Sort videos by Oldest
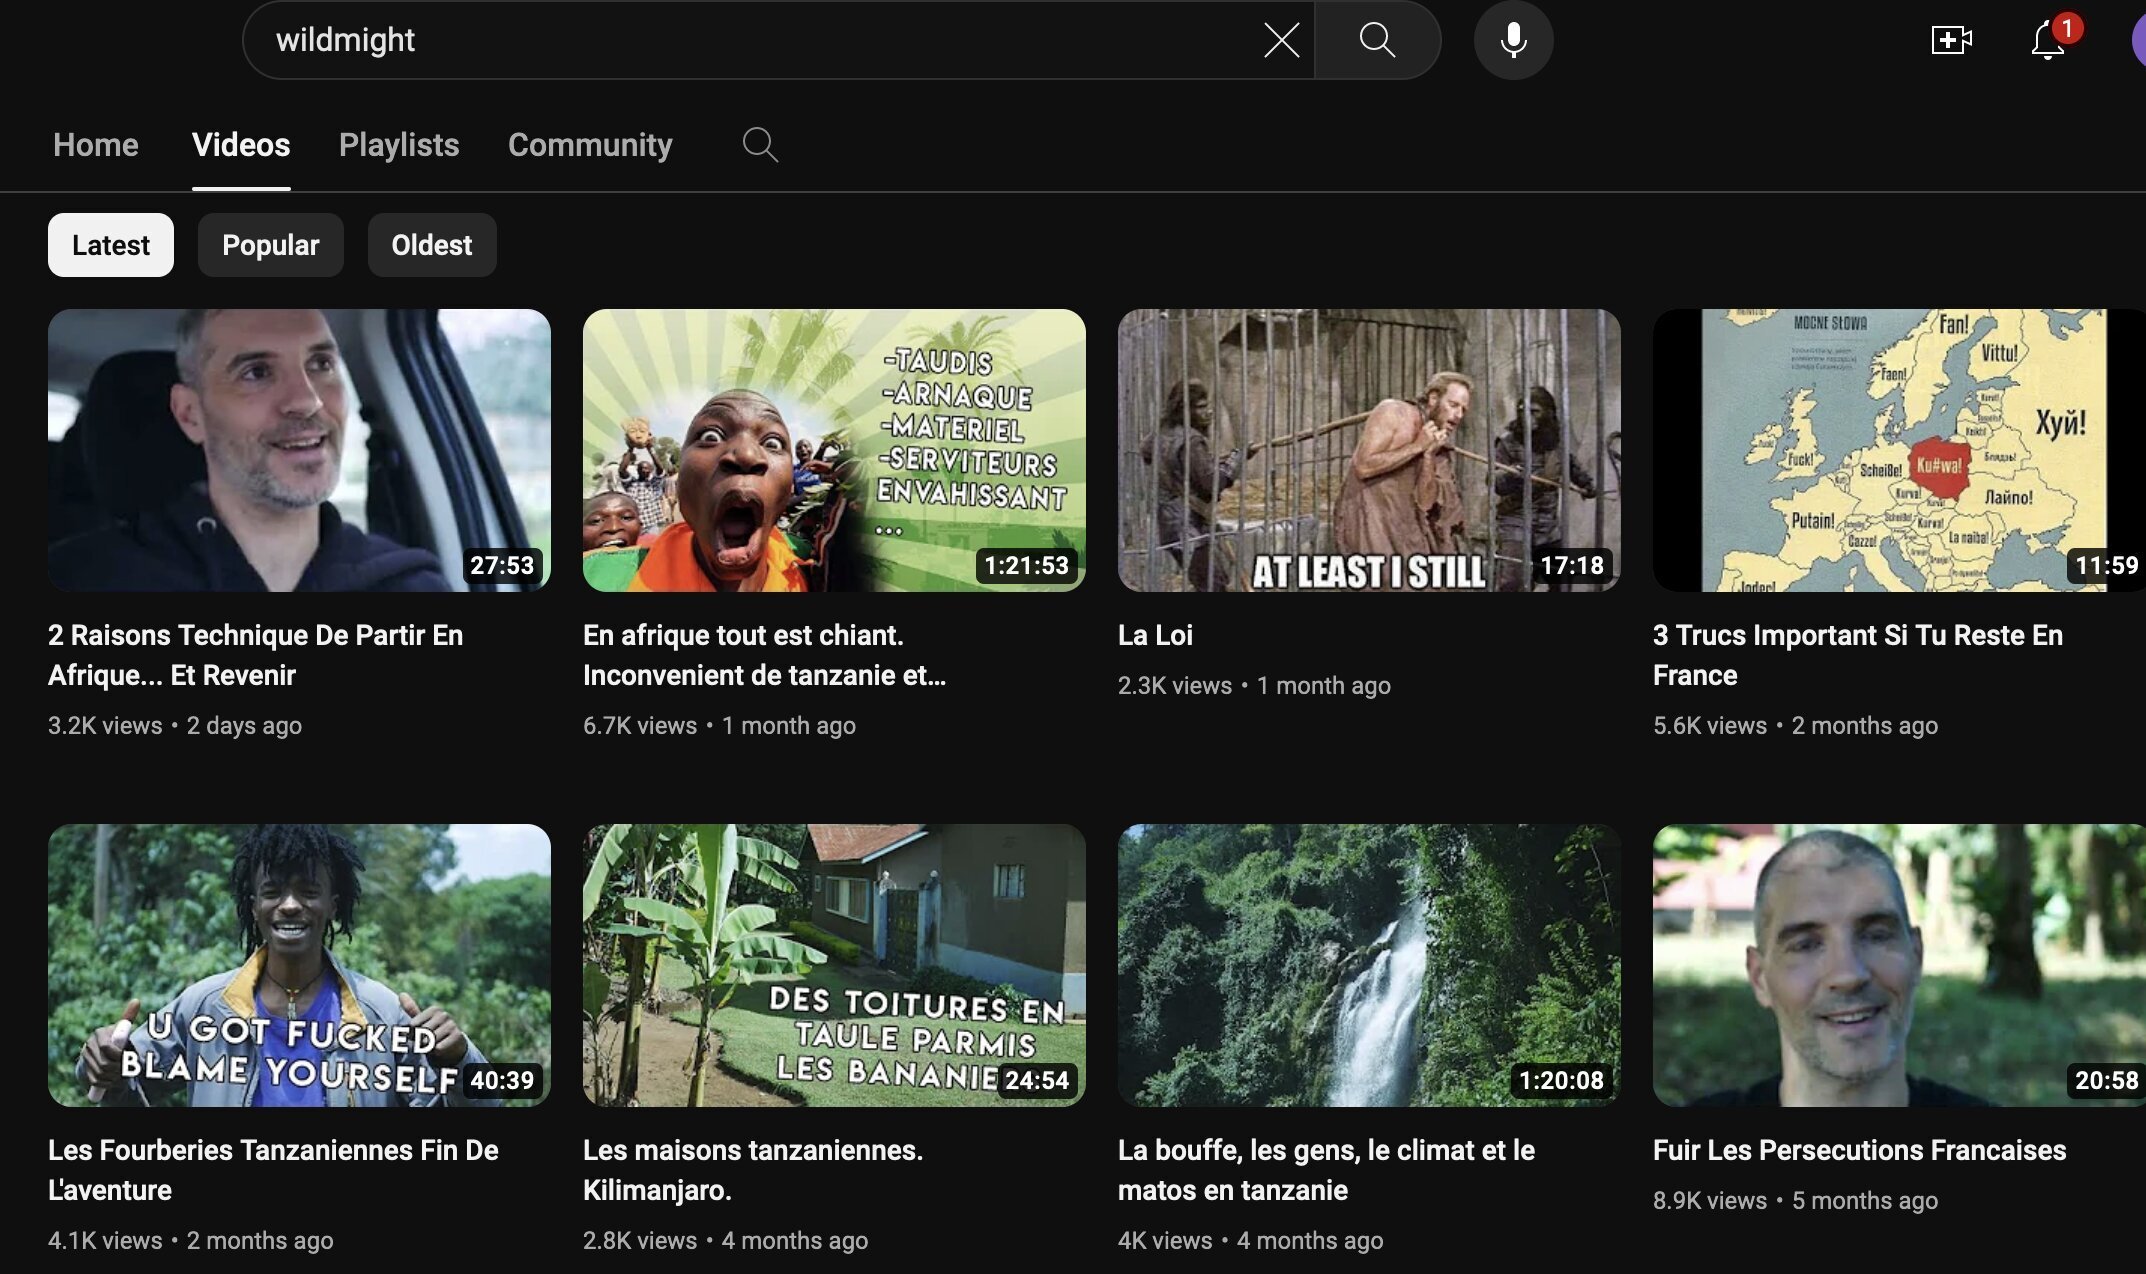This screenshot has height=1274, width=2146. click(x=431, y=245)
